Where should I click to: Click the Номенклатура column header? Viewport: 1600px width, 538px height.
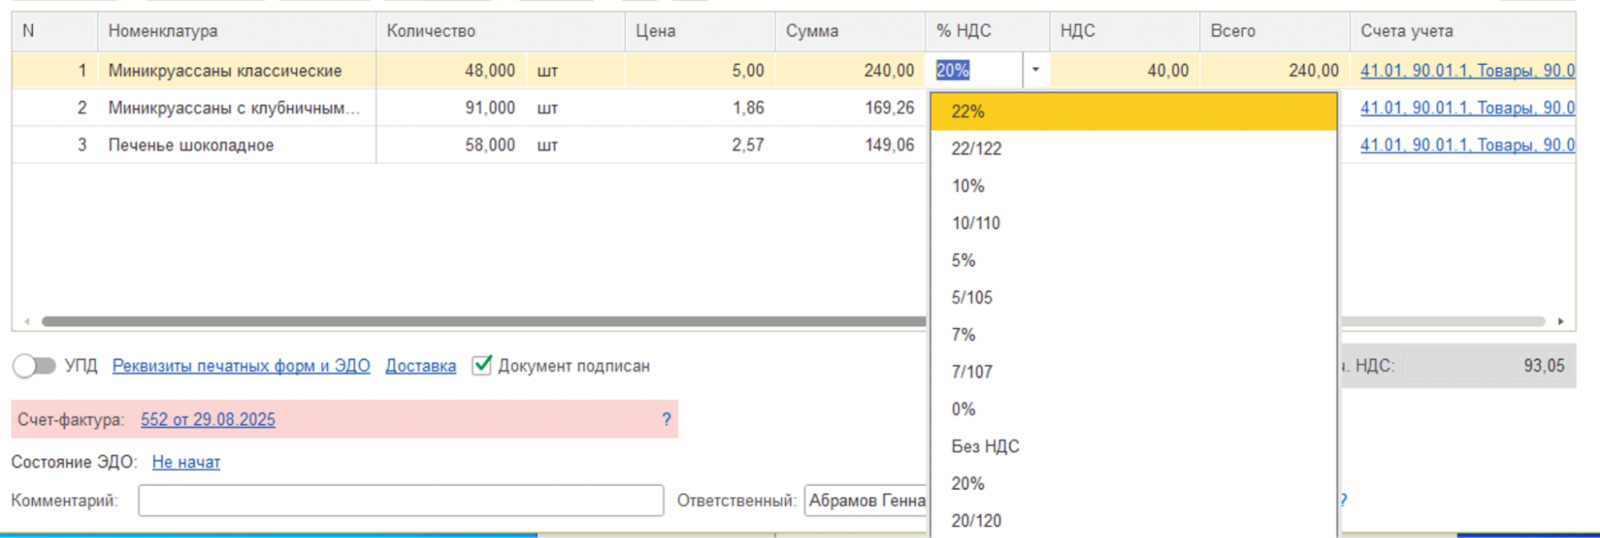coord(237,31)
